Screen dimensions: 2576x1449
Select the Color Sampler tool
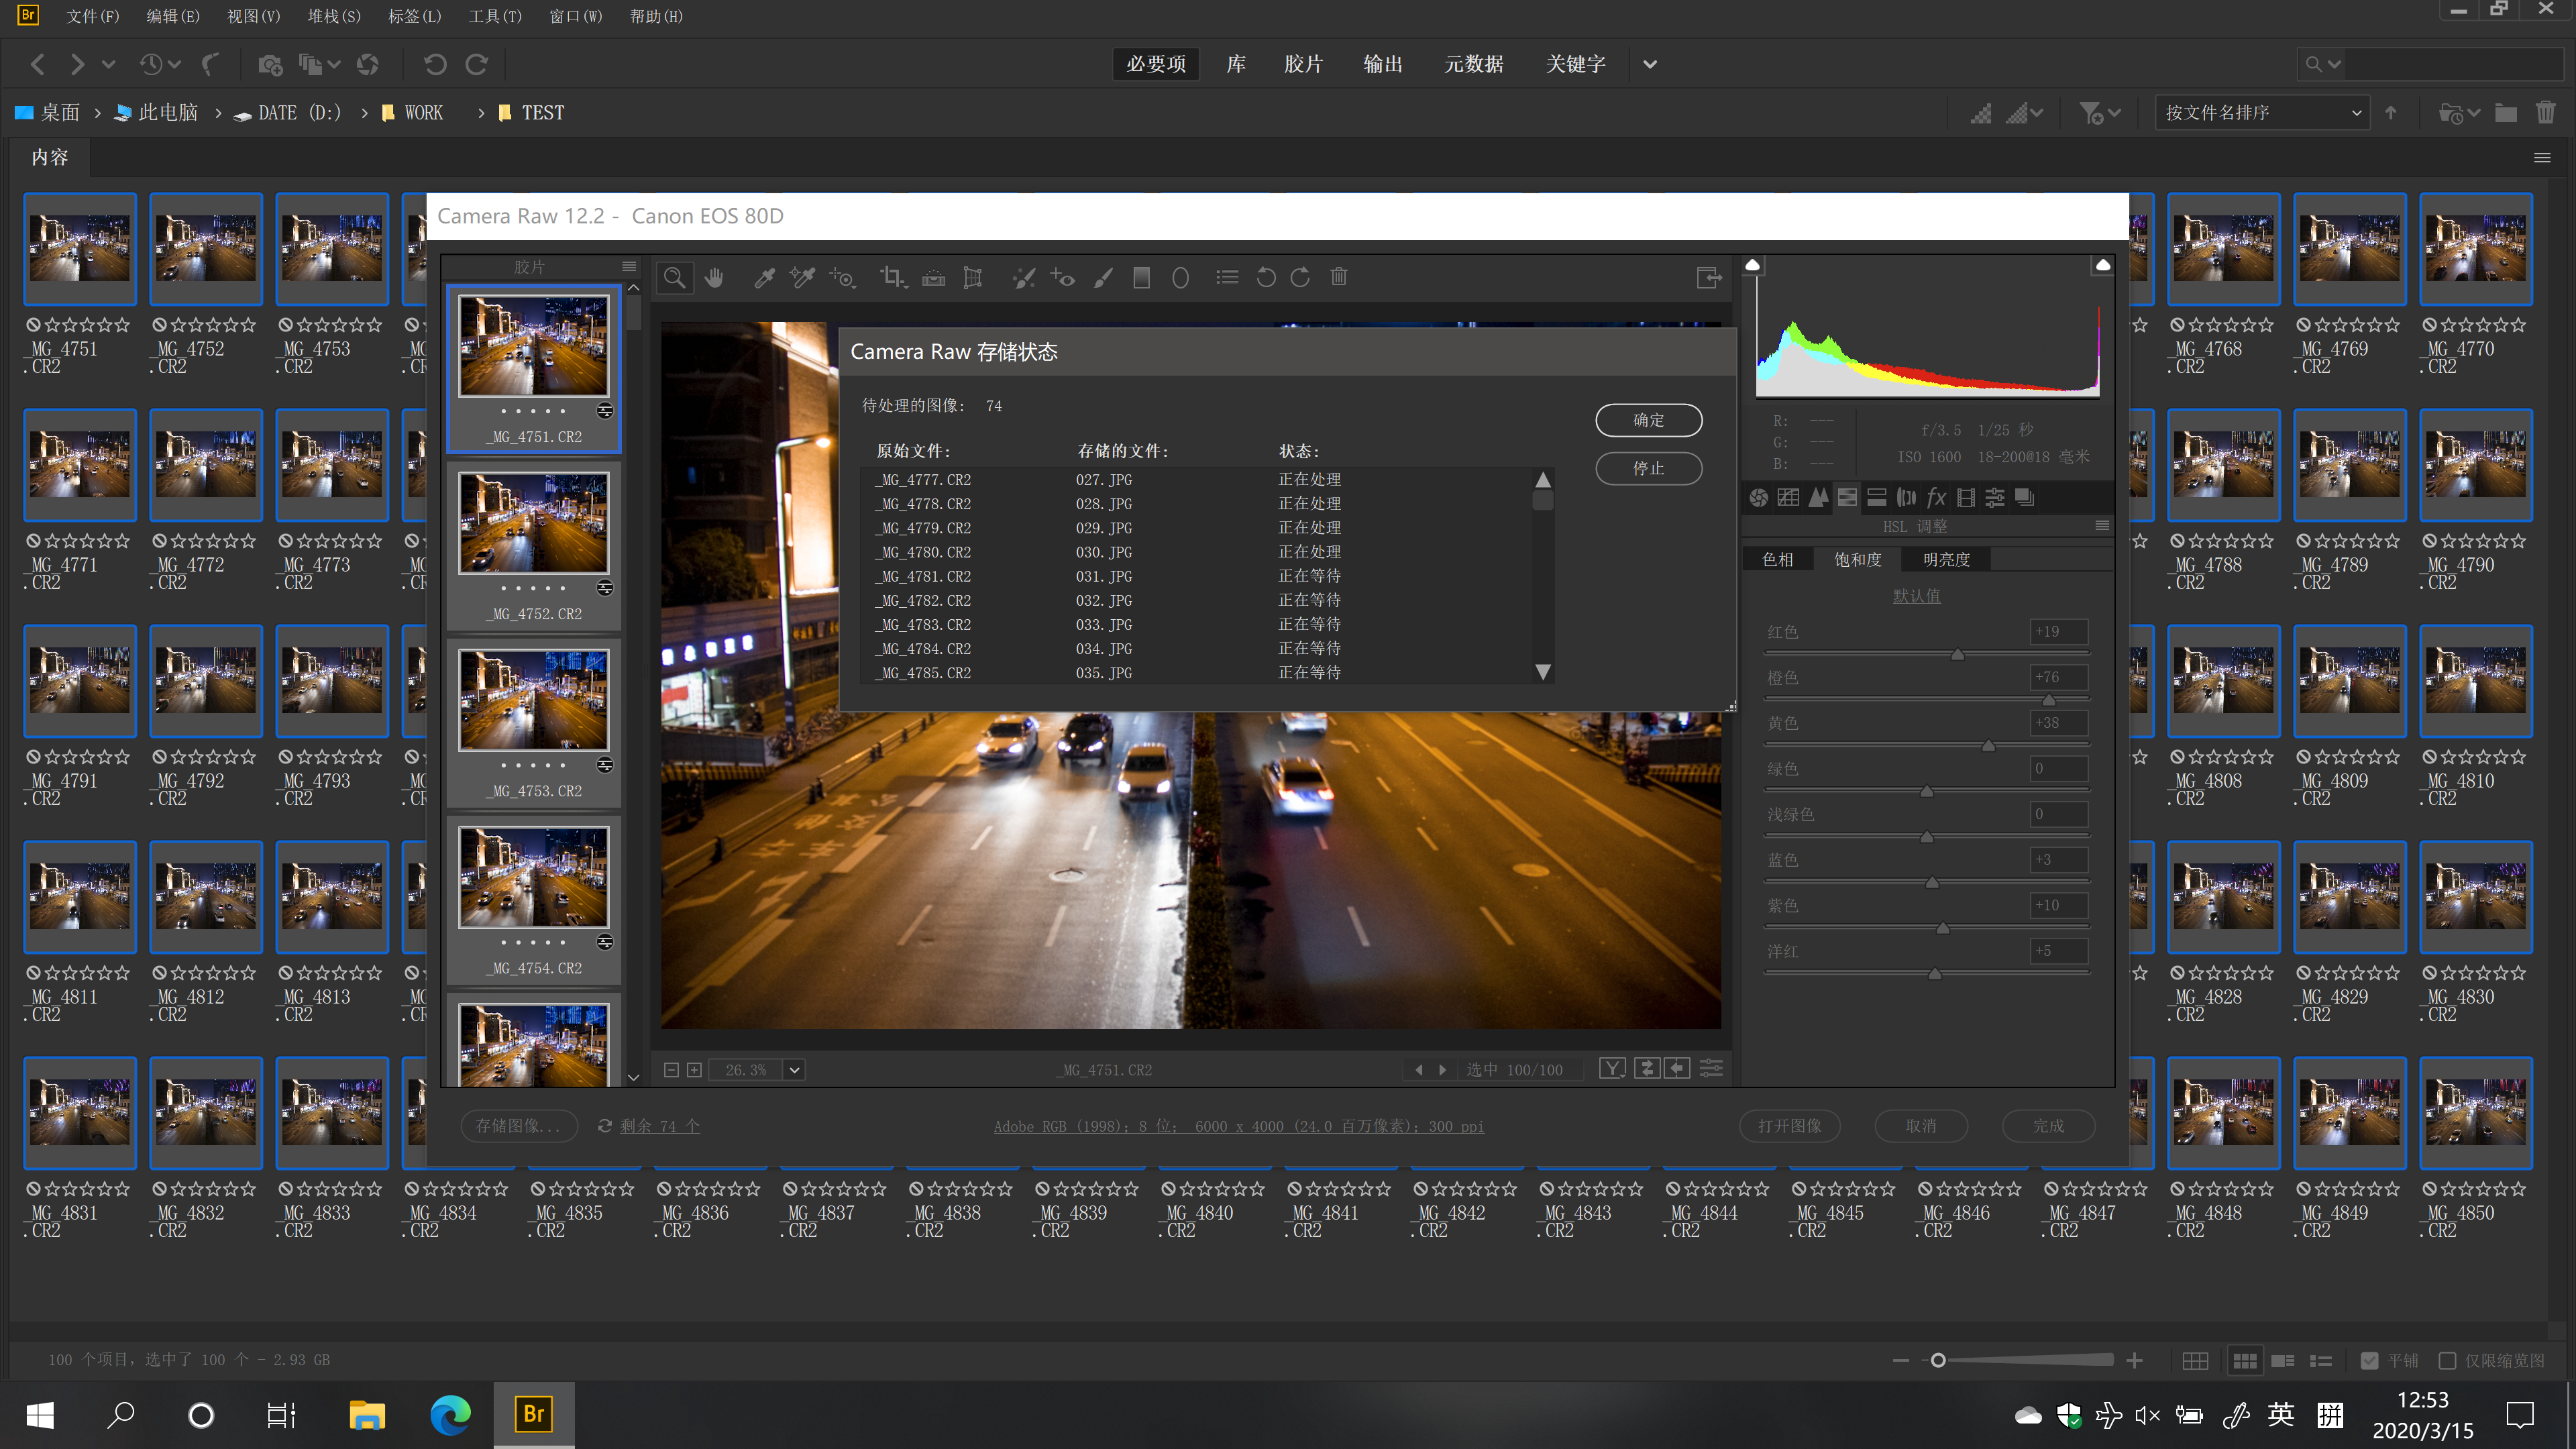[x=802, y=278]
